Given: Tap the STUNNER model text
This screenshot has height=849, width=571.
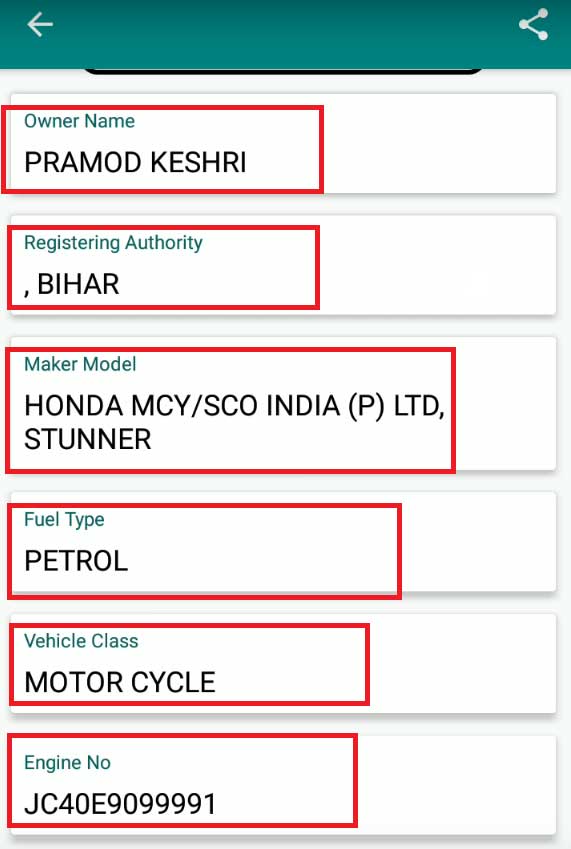Looking at the screenshot, I should 88,439.
